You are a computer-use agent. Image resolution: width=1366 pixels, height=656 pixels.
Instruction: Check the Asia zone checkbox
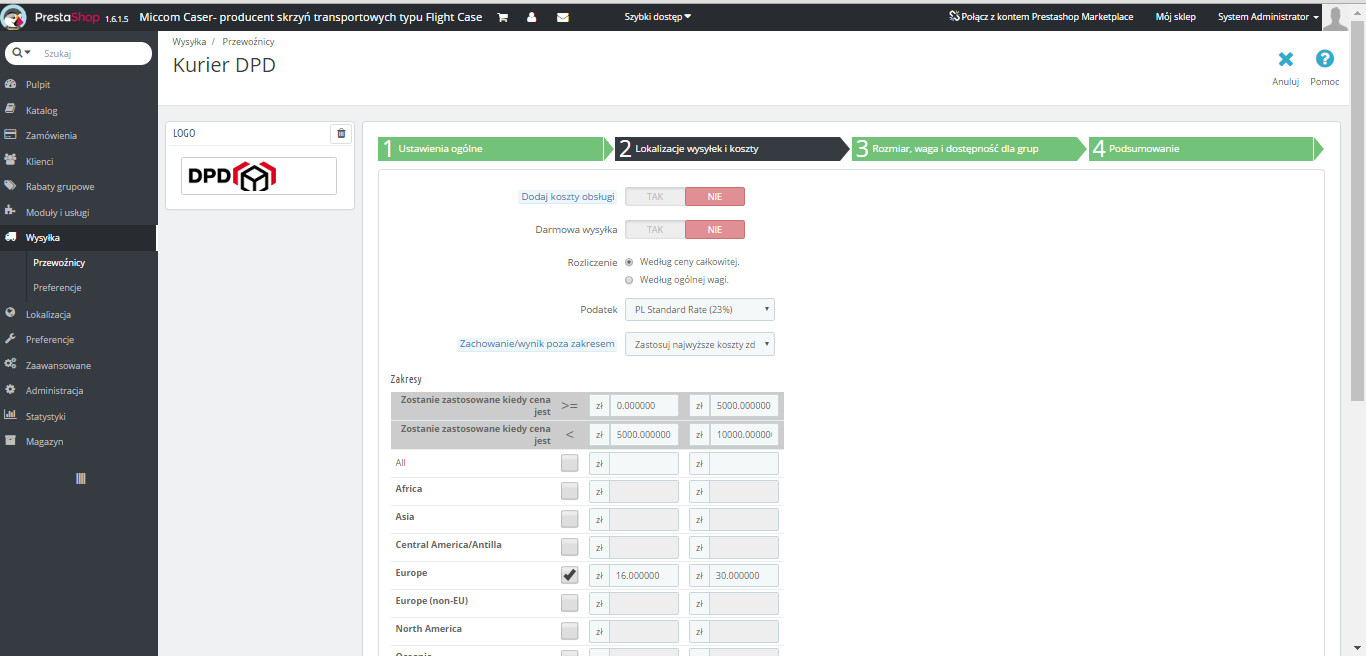569,519
